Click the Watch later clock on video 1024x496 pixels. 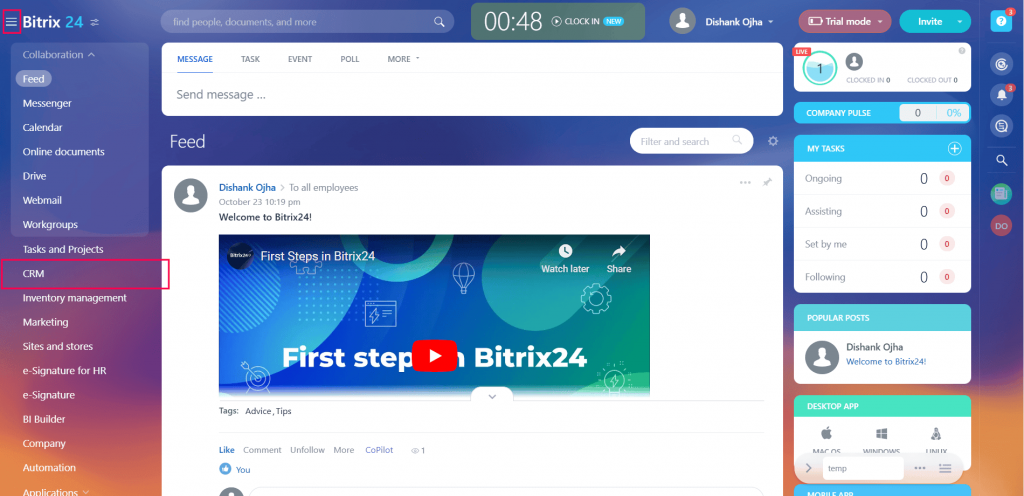point(565,251)
